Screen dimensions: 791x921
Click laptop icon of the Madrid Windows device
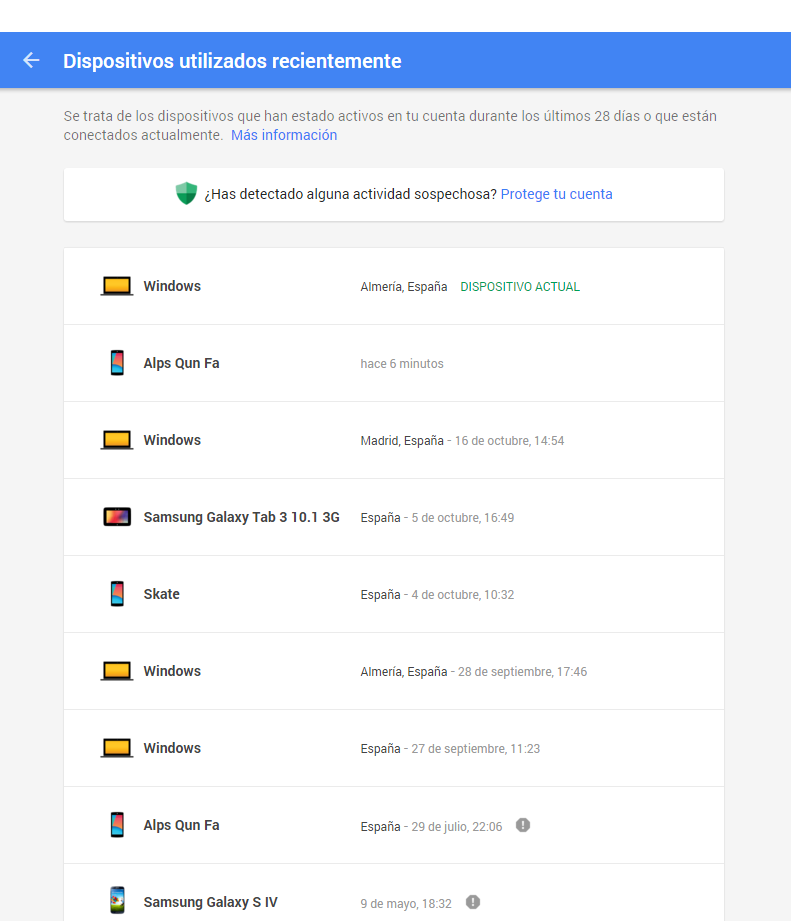[117, 440]
